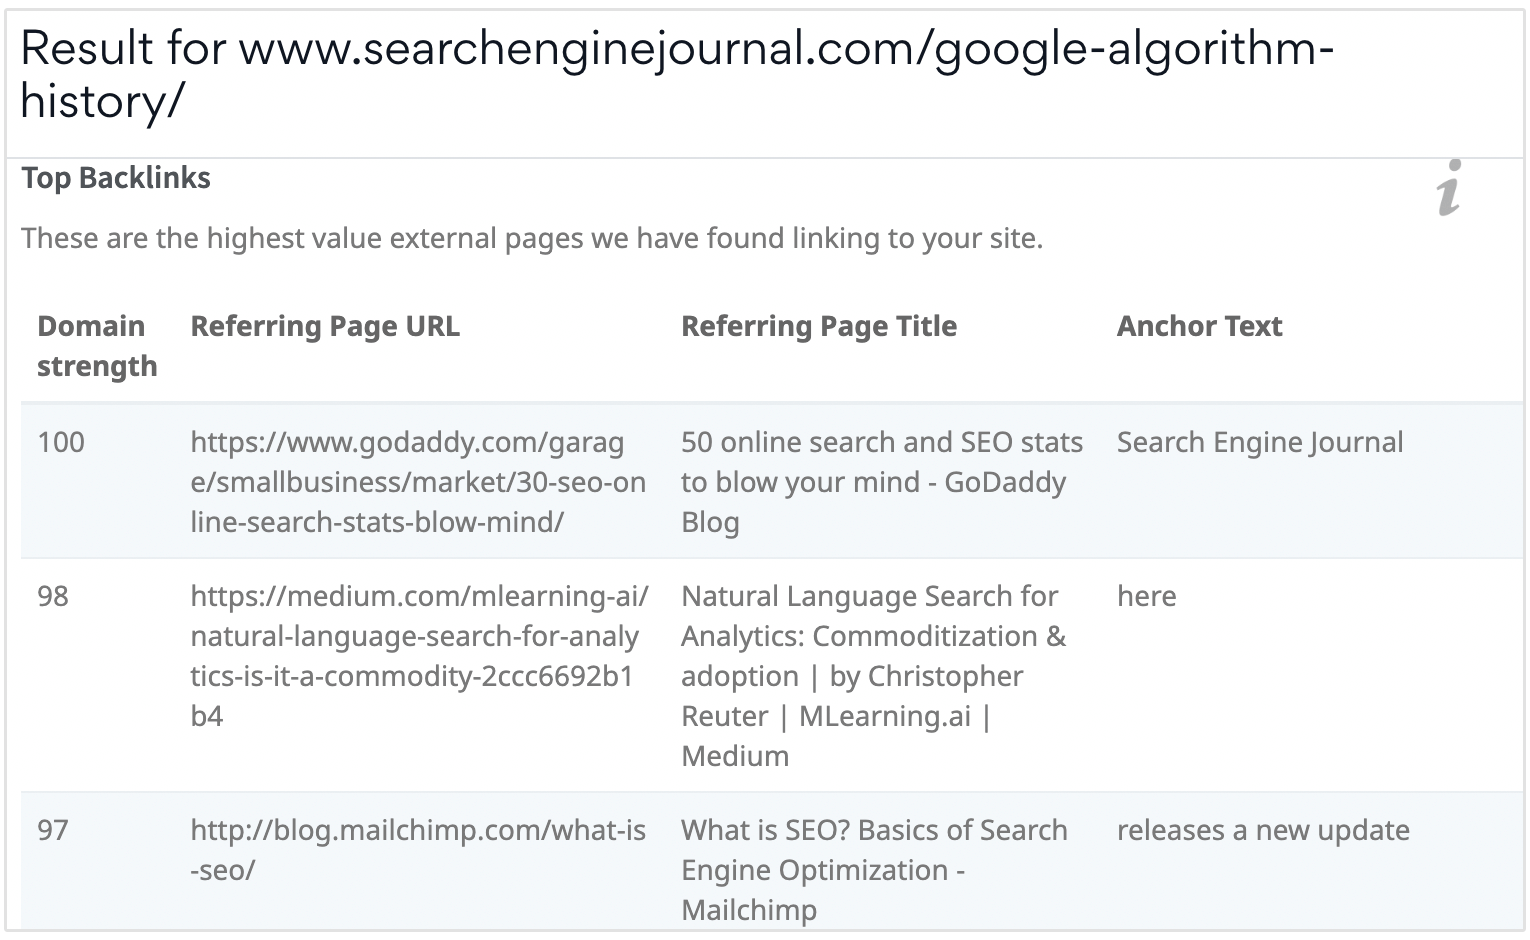Click the Referring Page Title column header

click(819, 326)
